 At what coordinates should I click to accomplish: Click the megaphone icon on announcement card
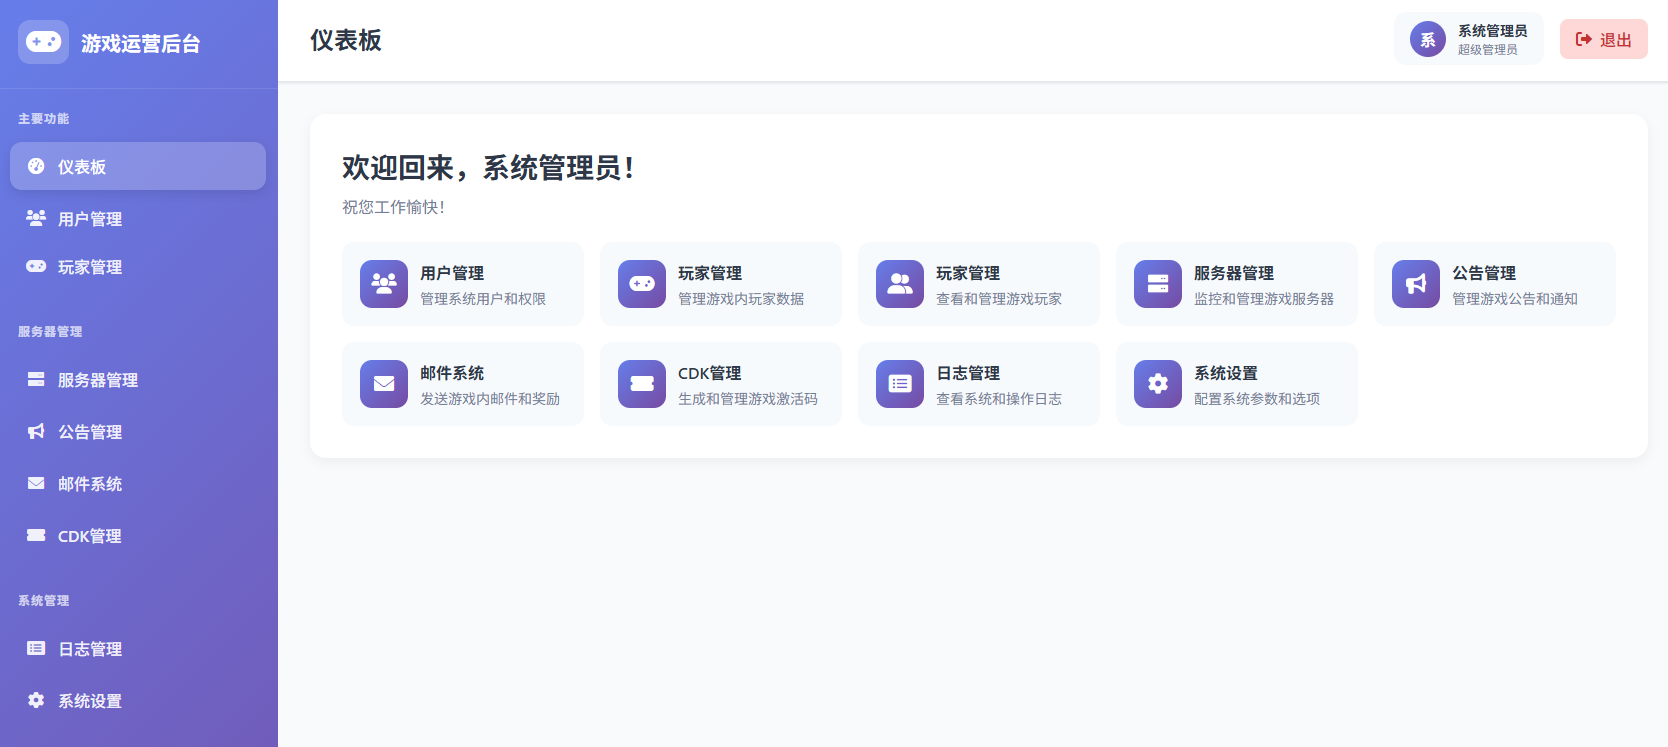coord(1416,284)
